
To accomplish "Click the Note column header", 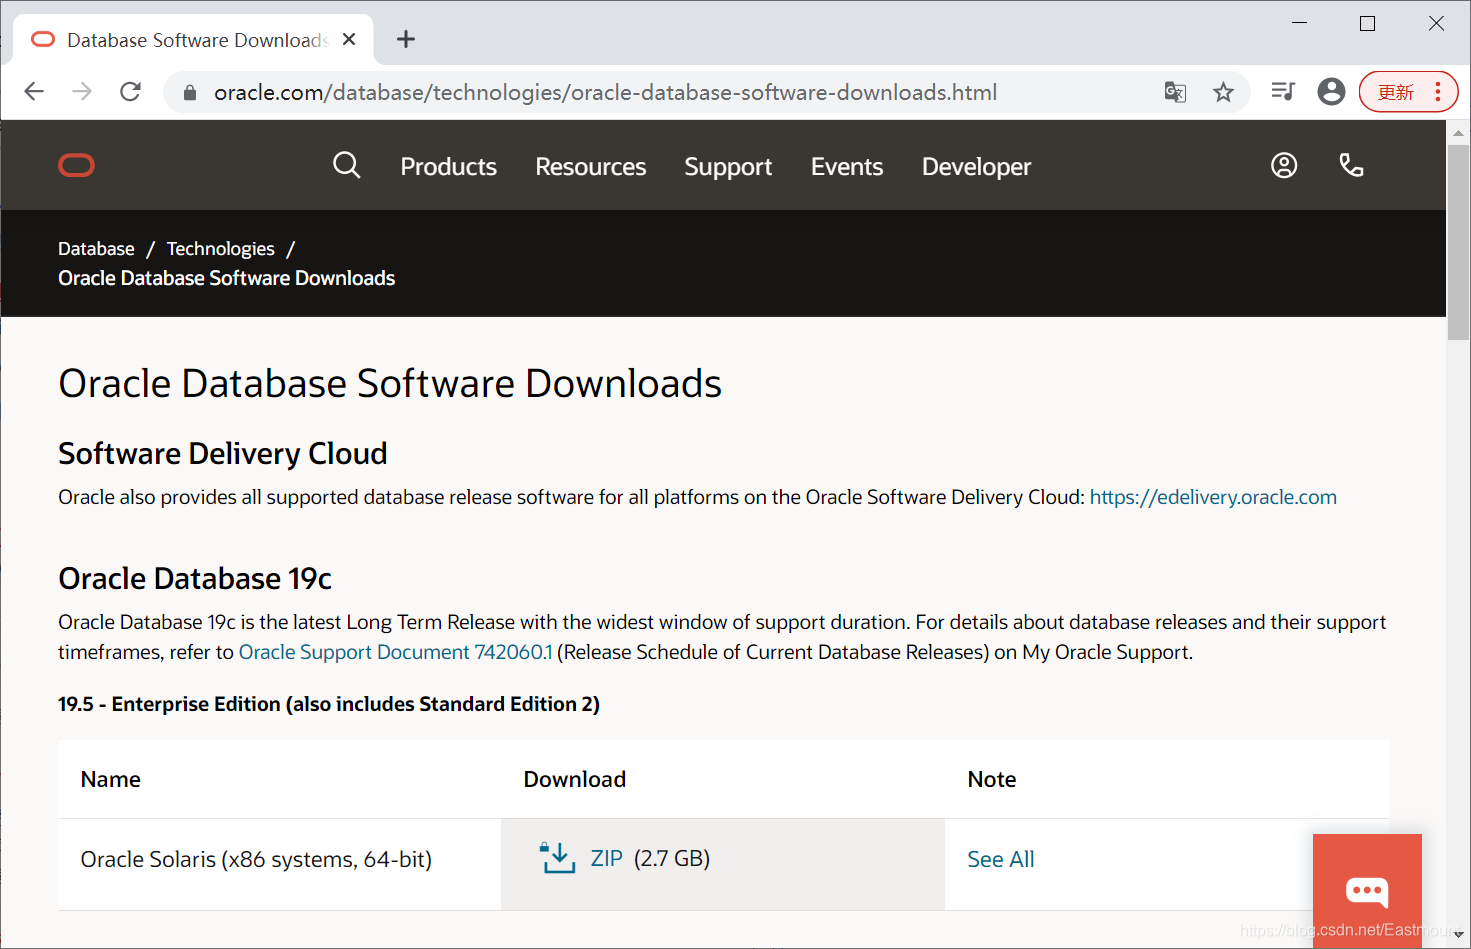I will [991, 779].
